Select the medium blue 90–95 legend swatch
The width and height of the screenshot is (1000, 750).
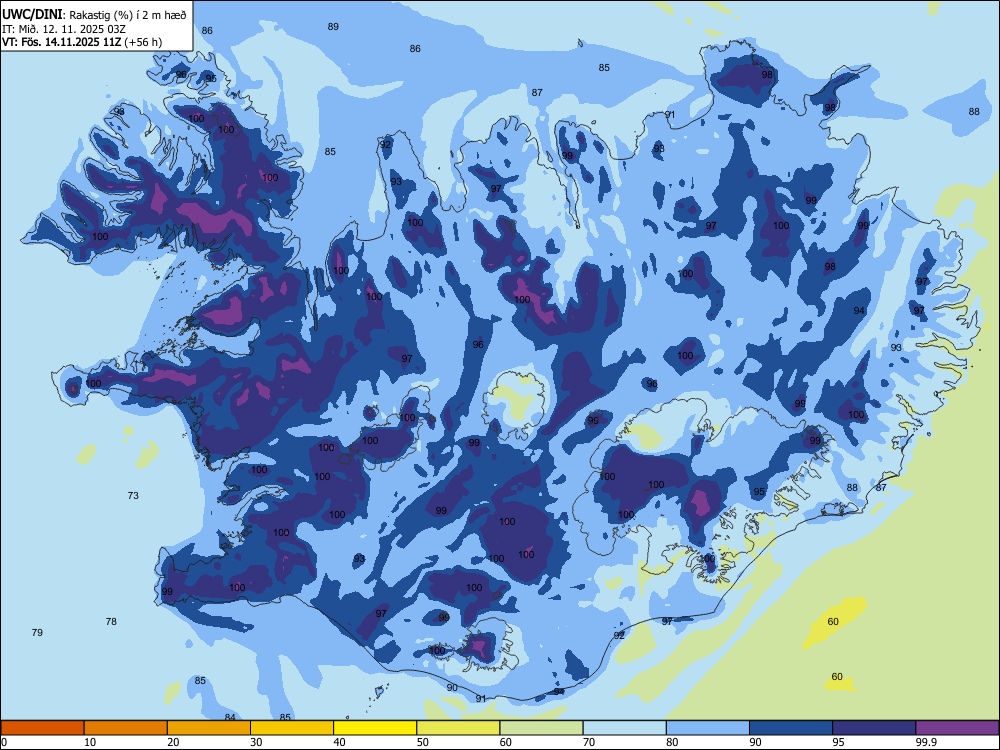pyautogui.click(x=791, y=728)
